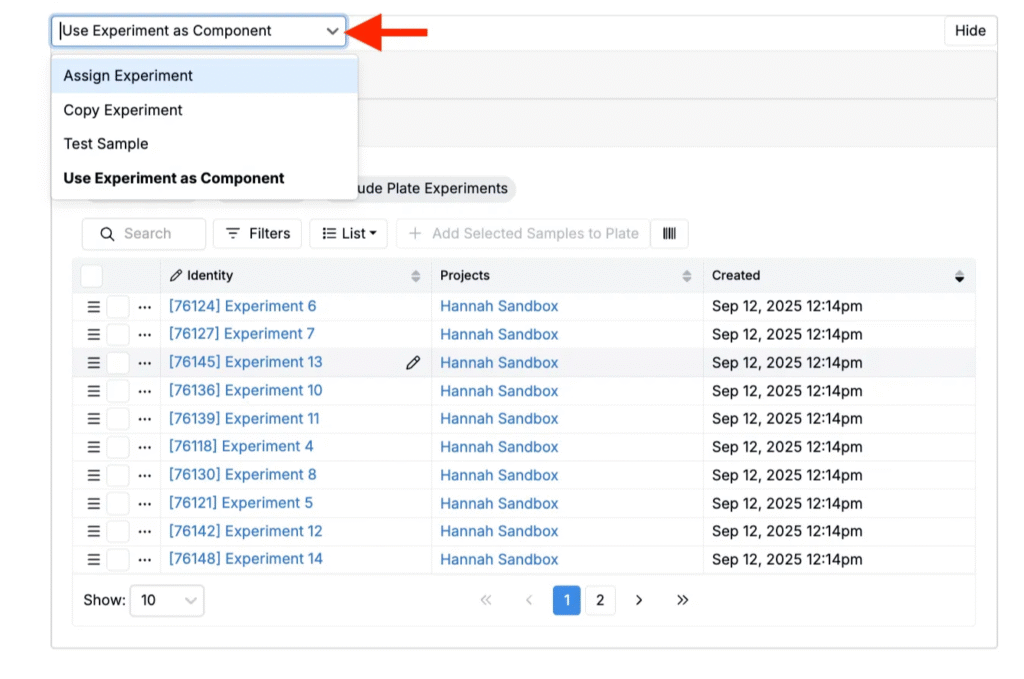This screenshot has height=679, width=1024.
Task: Choose Assign Experiment from the dropdown list
Action: 128,76
